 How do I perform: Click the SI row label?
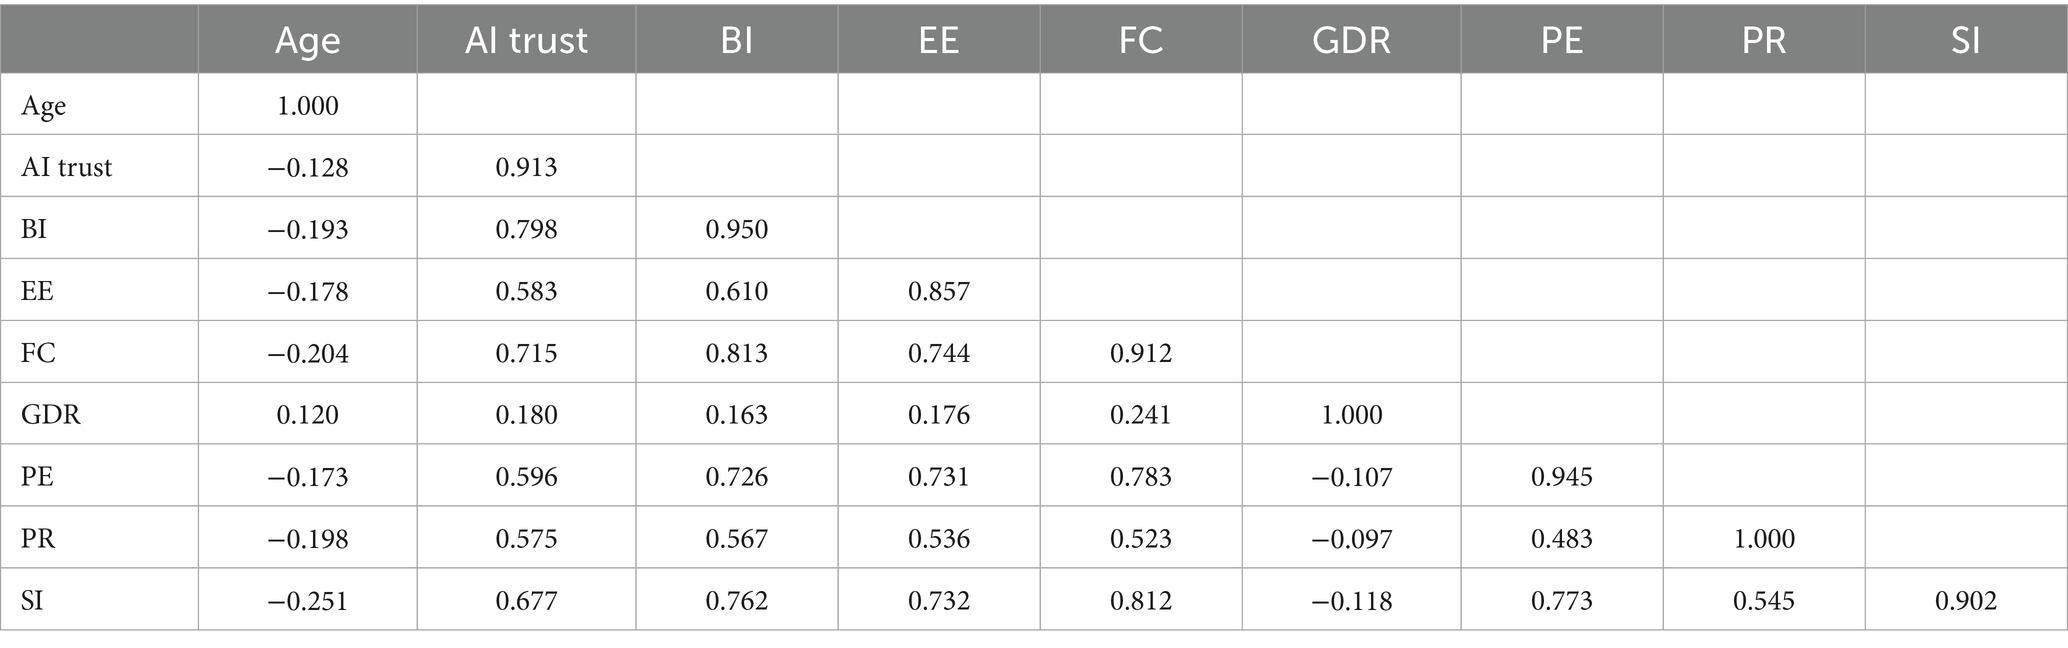[32, 601]
